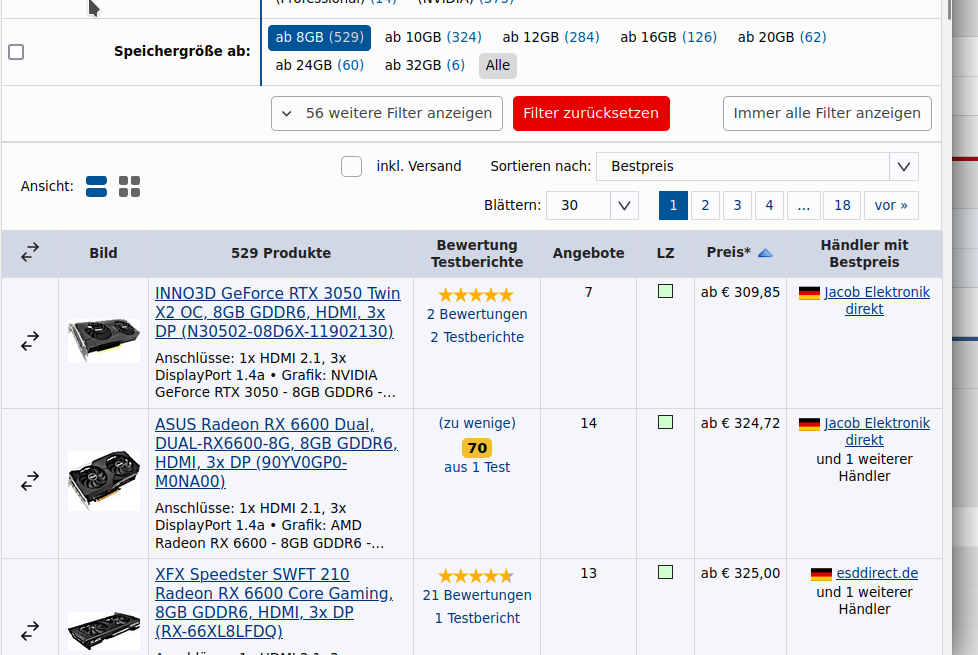
Task: Open 21 Bewertungen for XFX card
Action: click(477, 595)
